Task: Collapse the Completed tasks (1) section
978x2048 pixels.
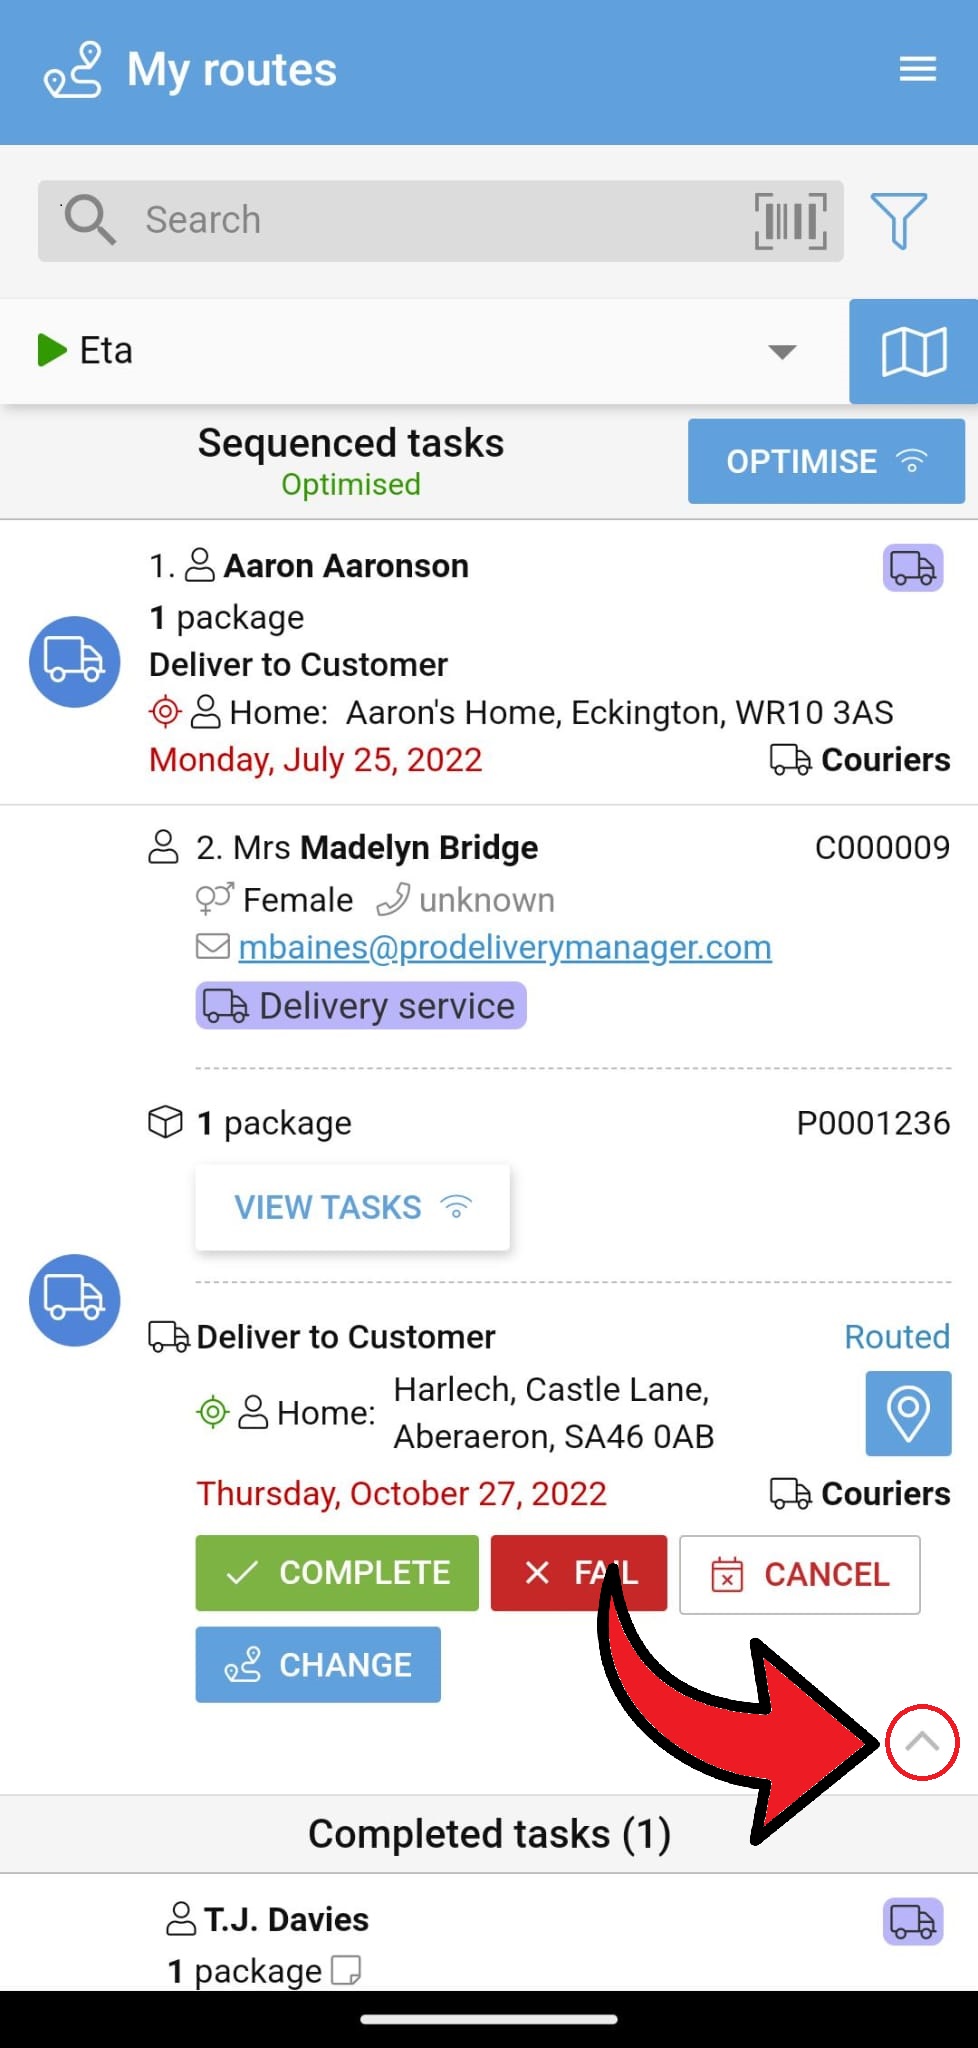Action: 489,1834
